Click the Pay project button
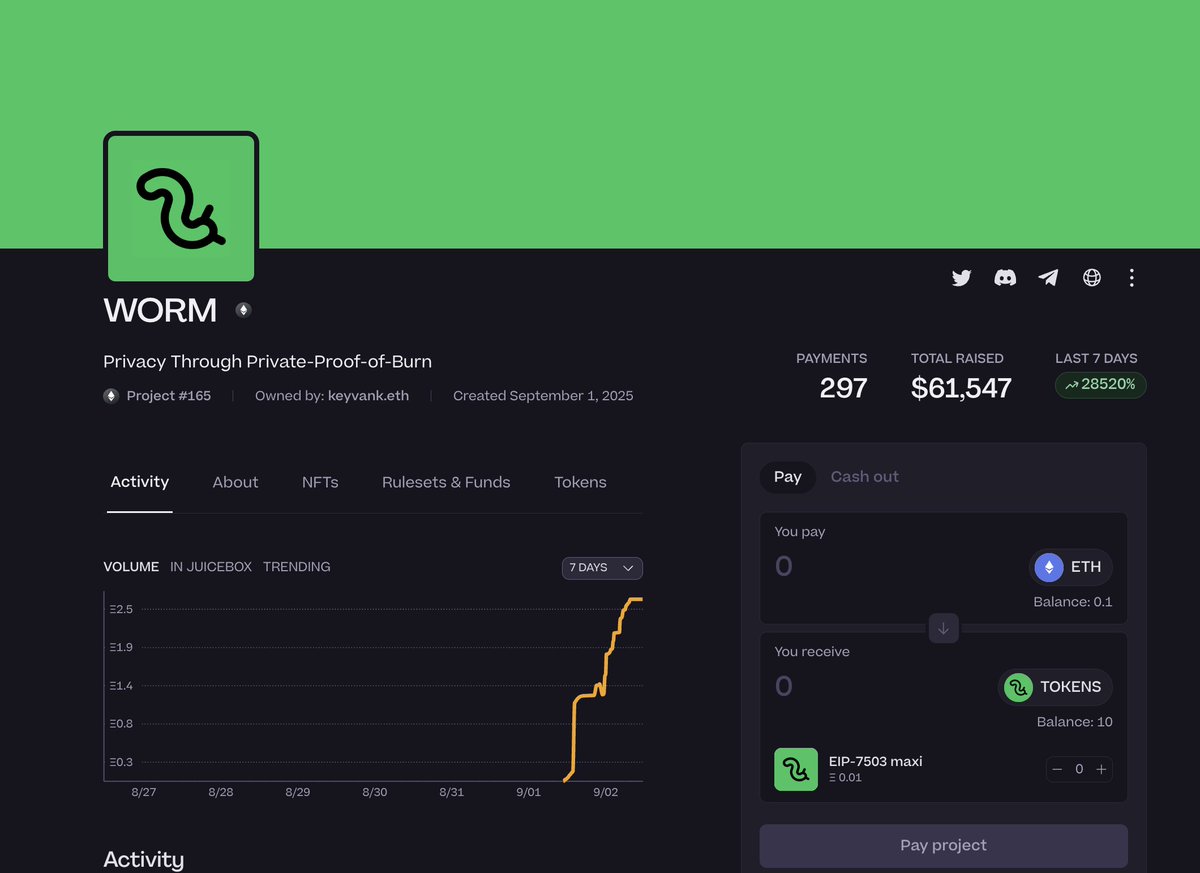This screenshot has width=1200, height=873. pos(943,846)
